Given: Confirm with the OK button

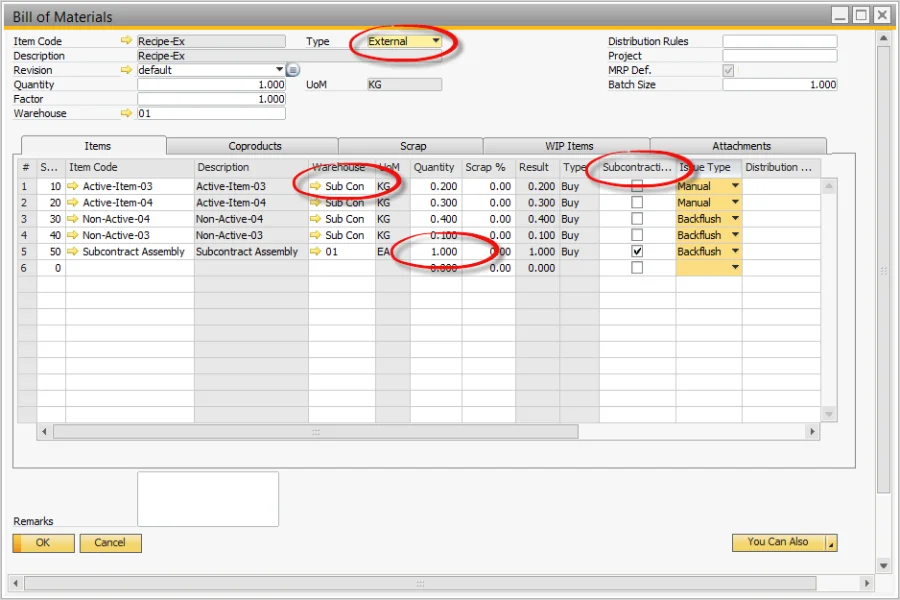Looking at the screenshot, I should click(44, 543).
